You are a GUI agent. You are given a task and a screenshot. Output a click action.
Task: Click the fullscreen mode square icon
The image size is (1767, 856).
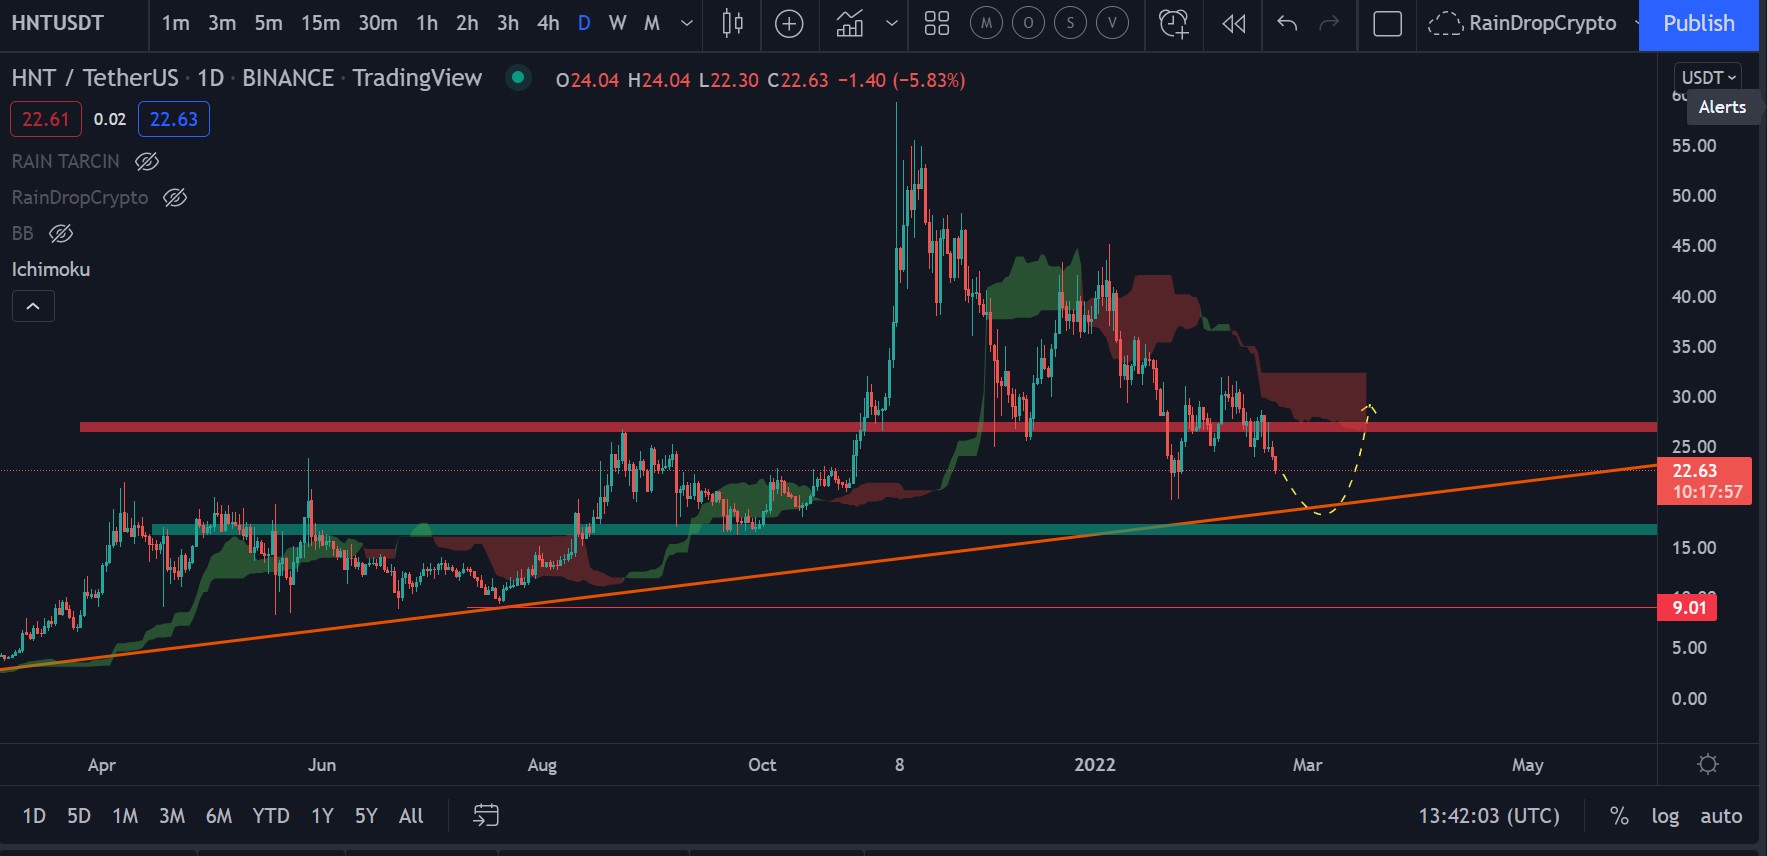(1387, 23)
